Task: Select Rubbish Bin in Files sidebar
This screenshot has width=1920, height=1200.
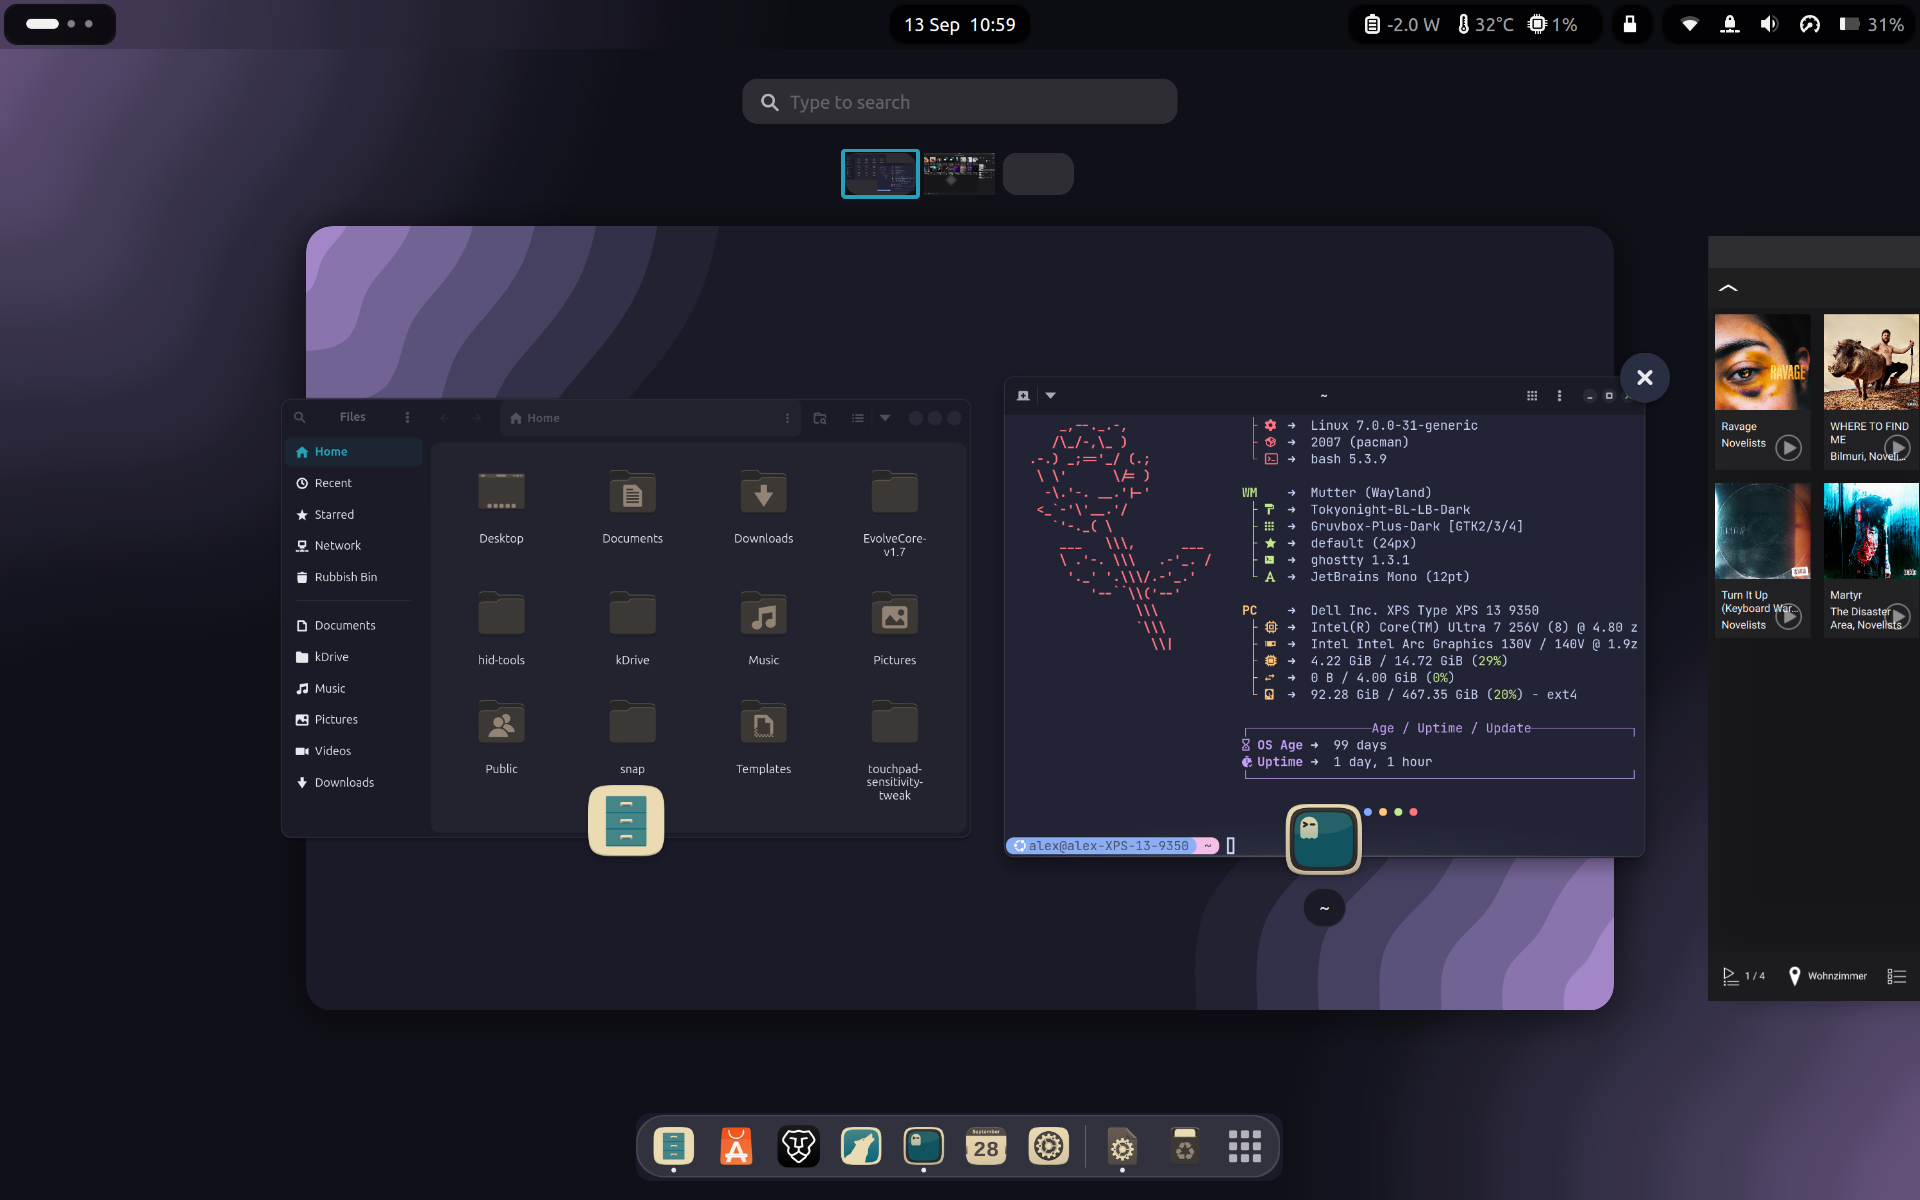Action: (x=354, y=577)
